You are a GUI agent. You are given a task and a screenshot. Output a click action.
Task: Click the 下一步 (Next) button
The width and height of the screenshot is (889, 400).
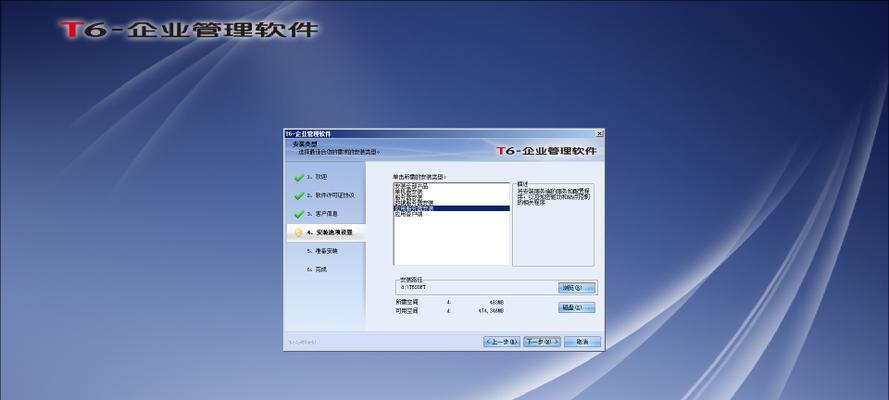(541, 342)
